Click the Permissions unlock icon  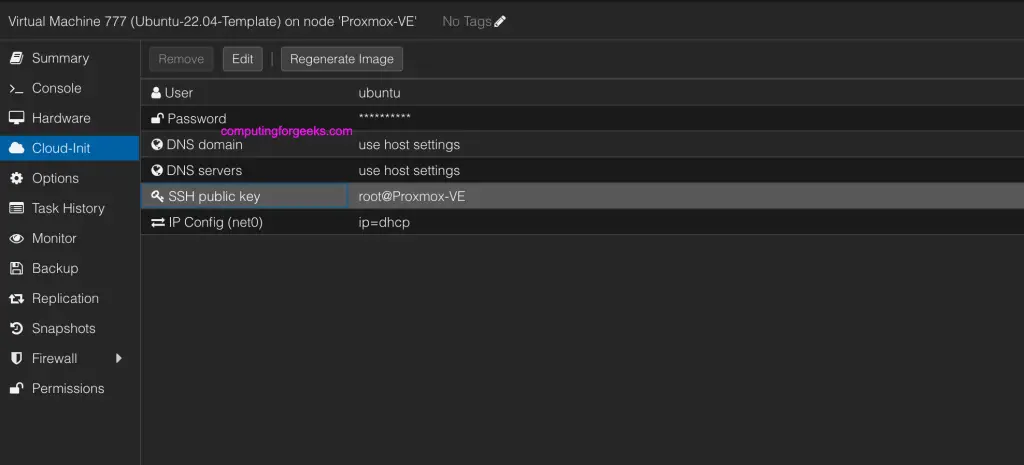click(16, 389)
